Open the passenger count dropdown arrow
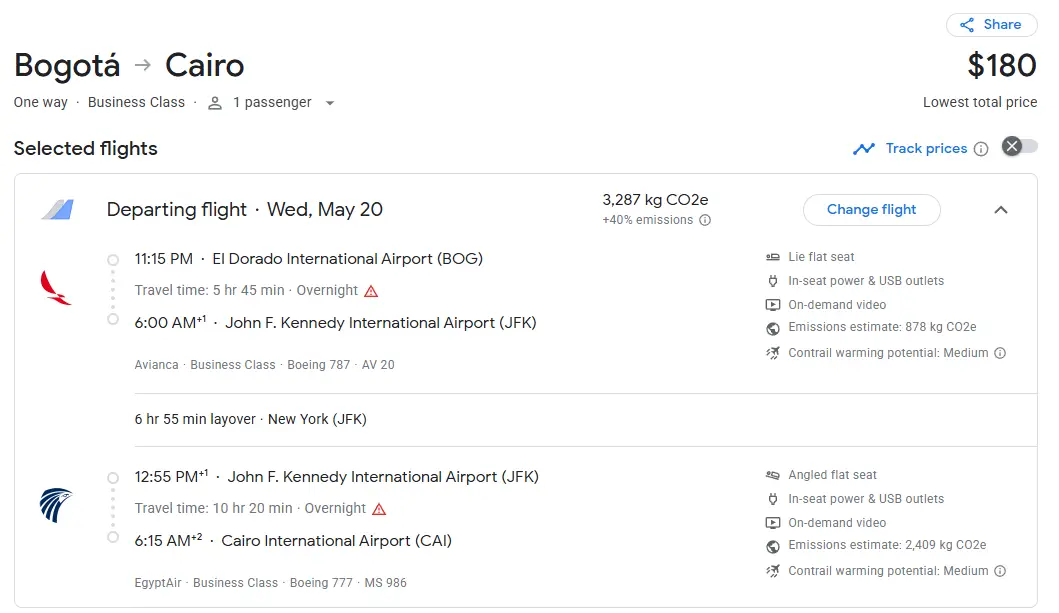Image resolution: width=1059 pixels, height=613 pixels. [x=330, y=103]
